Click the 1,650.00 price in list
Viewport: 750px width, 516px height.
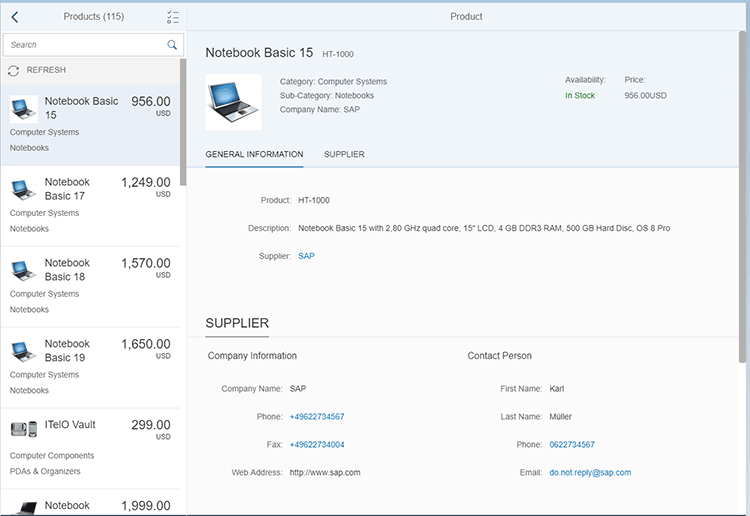tap(145, 344)
